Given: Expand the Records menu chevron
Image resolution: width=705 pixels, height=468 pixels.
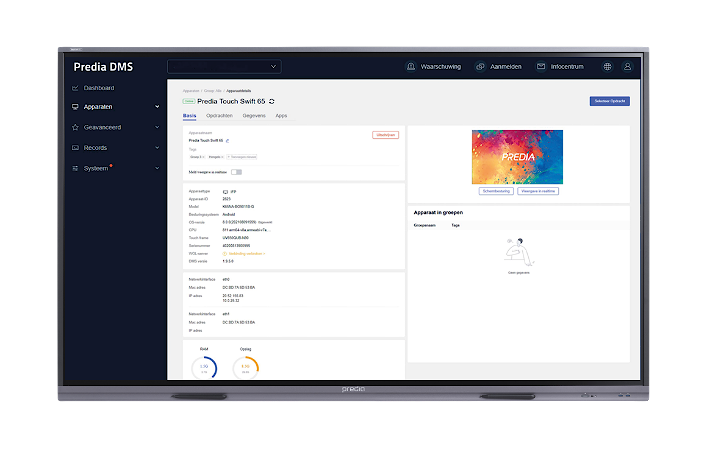Looking at the screenshot, I should [x=157, y=147].
